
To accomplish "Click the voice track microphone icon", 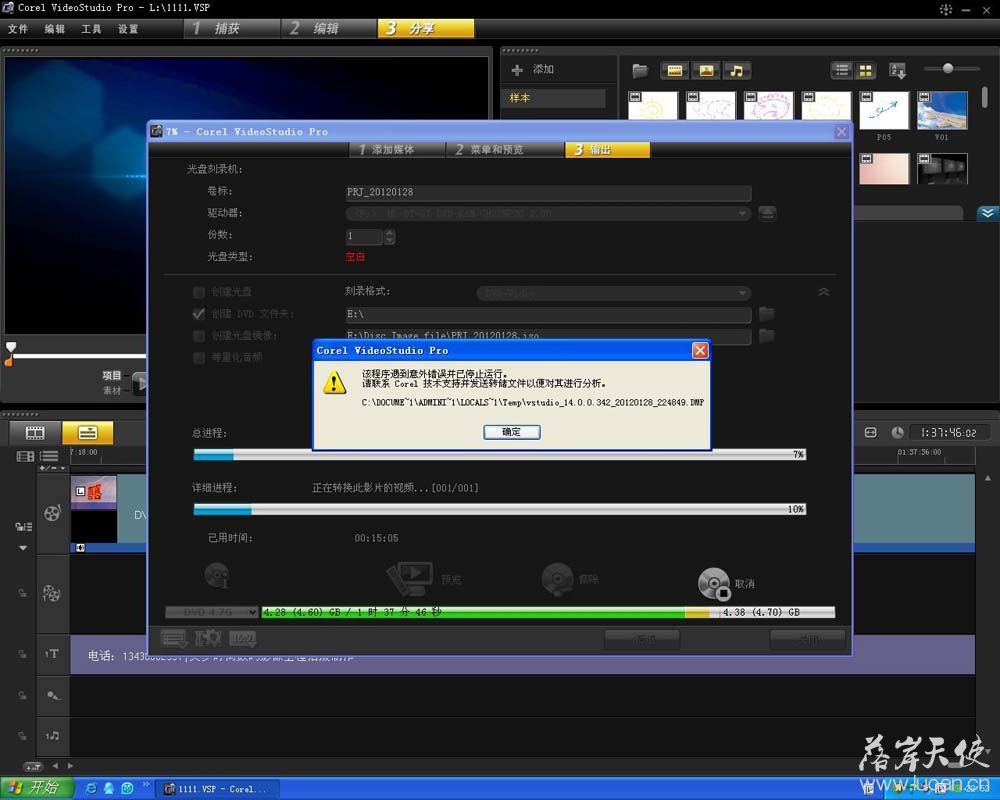I will click(53, 695).
